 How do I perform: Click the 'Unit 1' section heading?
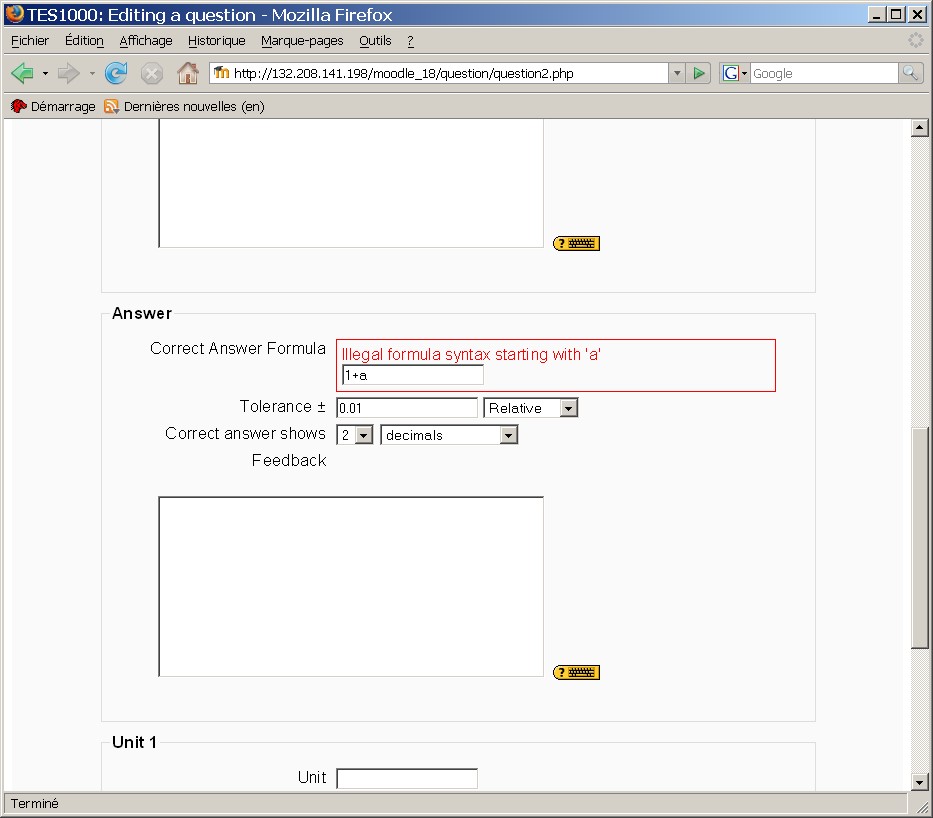(134, 742)
